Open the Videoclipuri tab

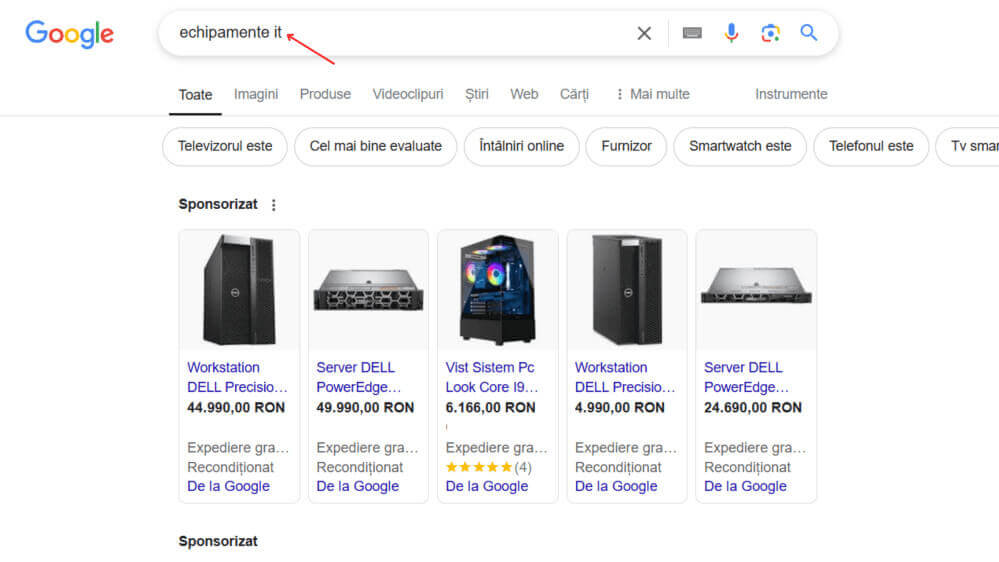click(x=408, y=94)
